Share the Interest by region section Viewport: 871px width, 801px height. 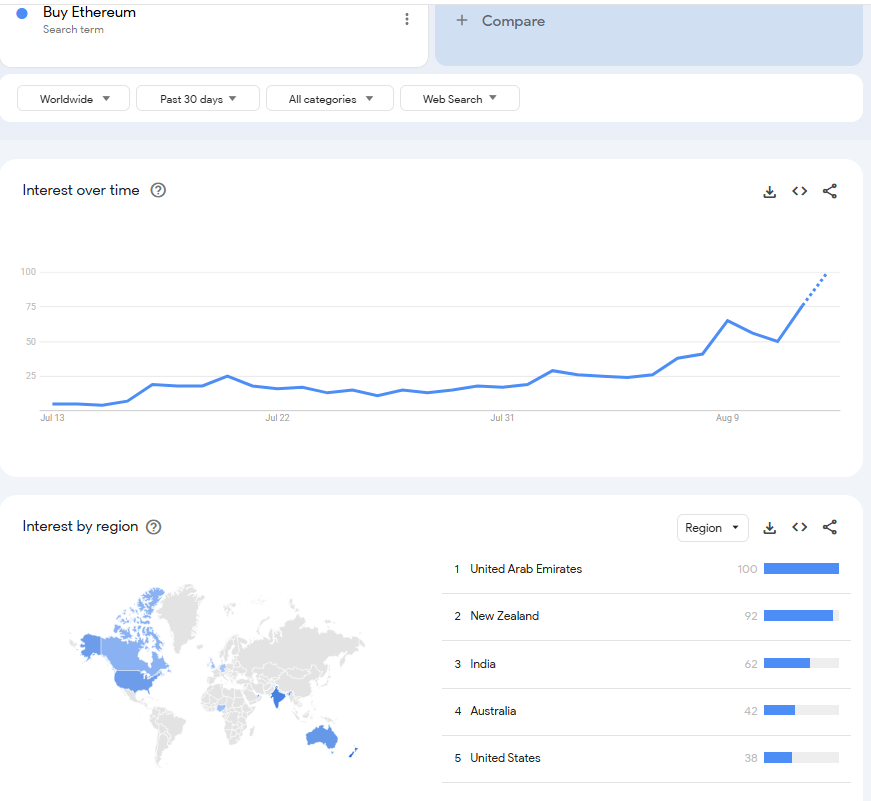click(829, 527)
